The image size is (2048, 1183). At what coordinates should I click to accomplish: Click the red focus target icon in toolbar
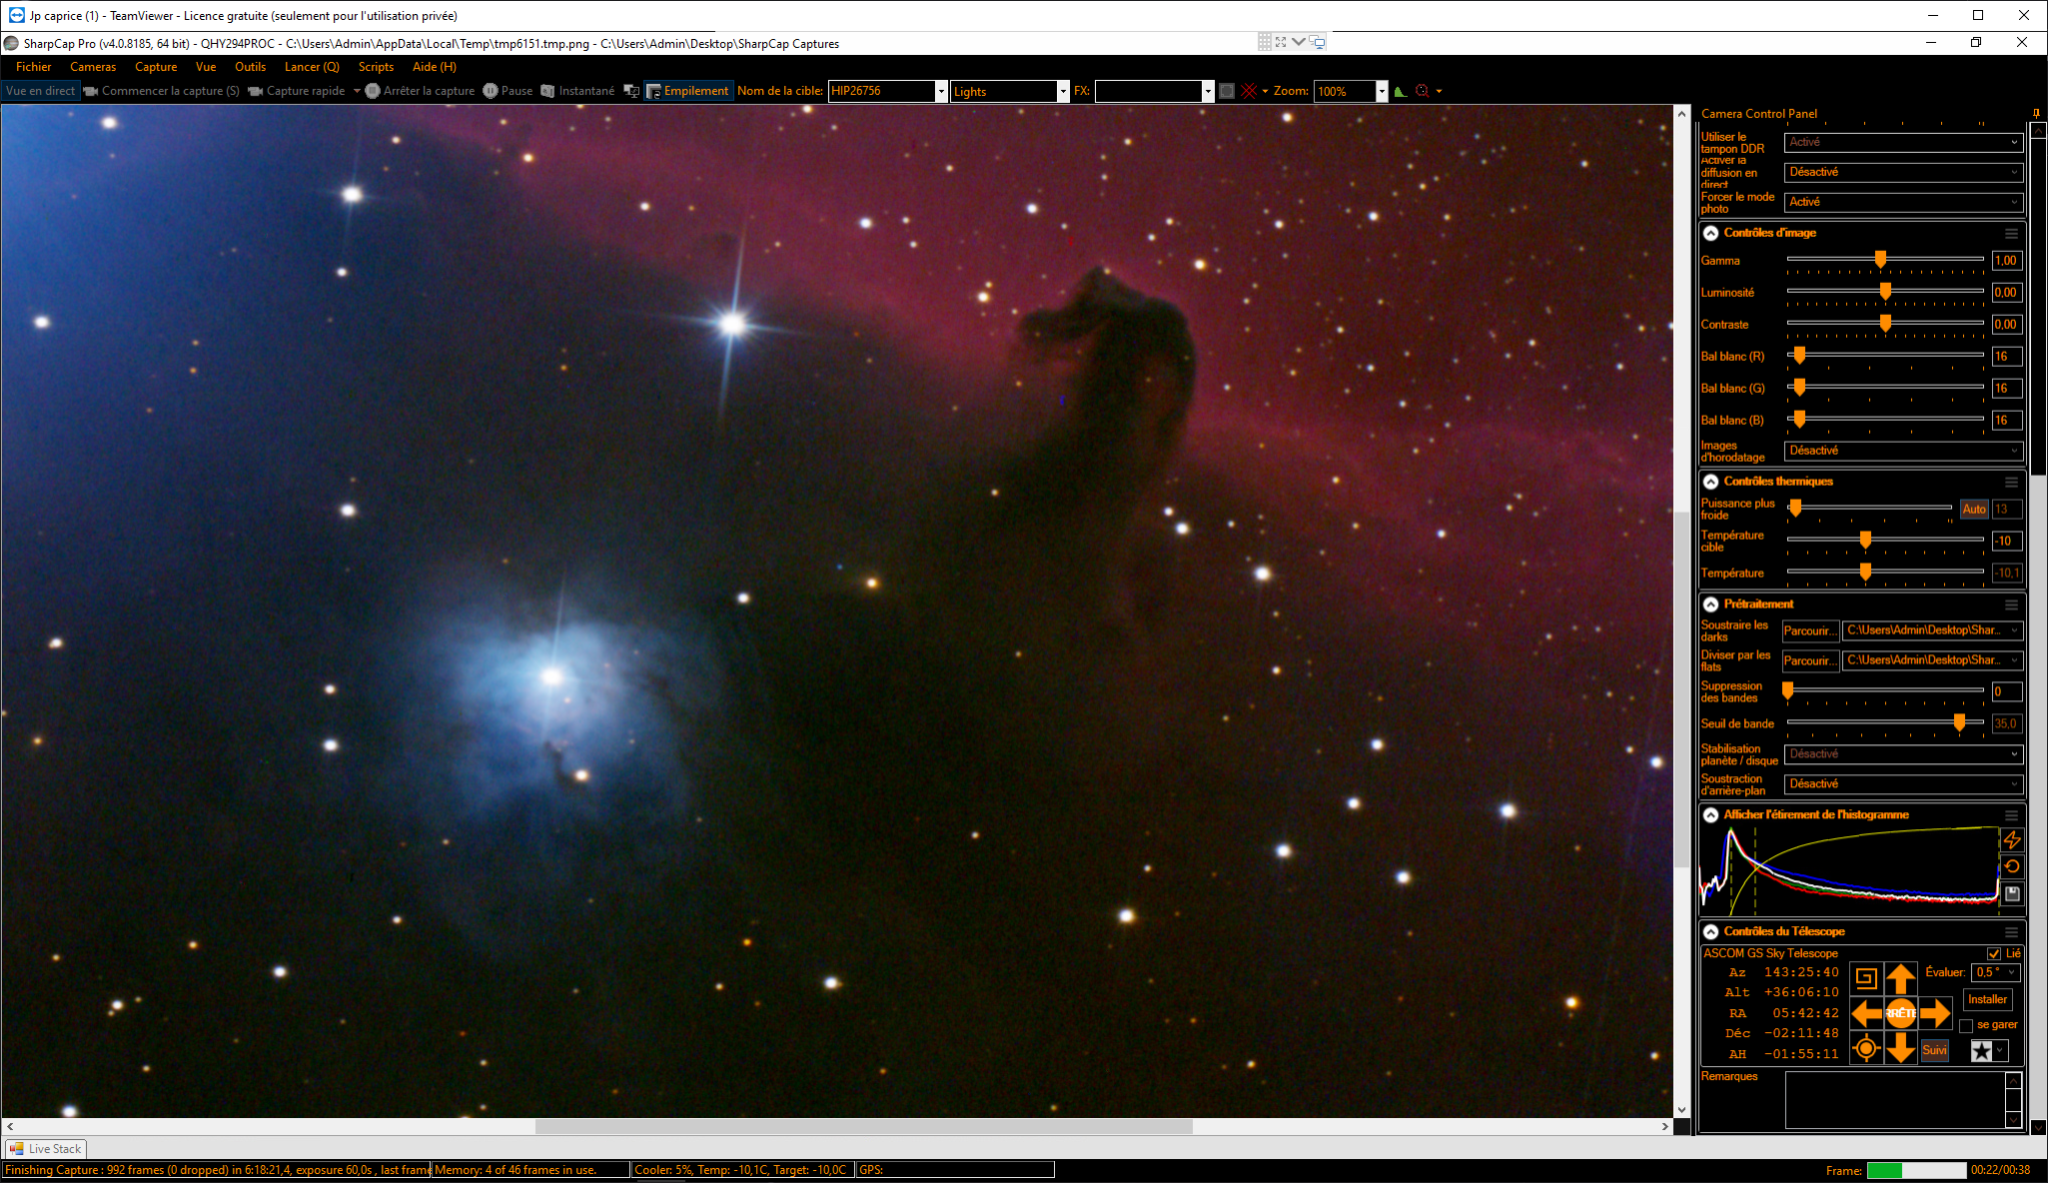pos(1422,91)
